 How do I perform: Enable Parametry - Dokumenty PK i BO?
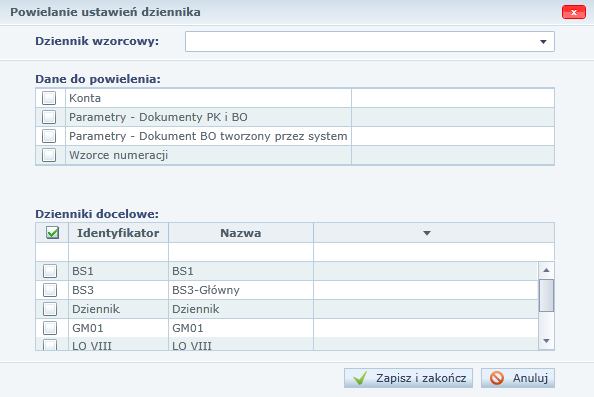49,117
